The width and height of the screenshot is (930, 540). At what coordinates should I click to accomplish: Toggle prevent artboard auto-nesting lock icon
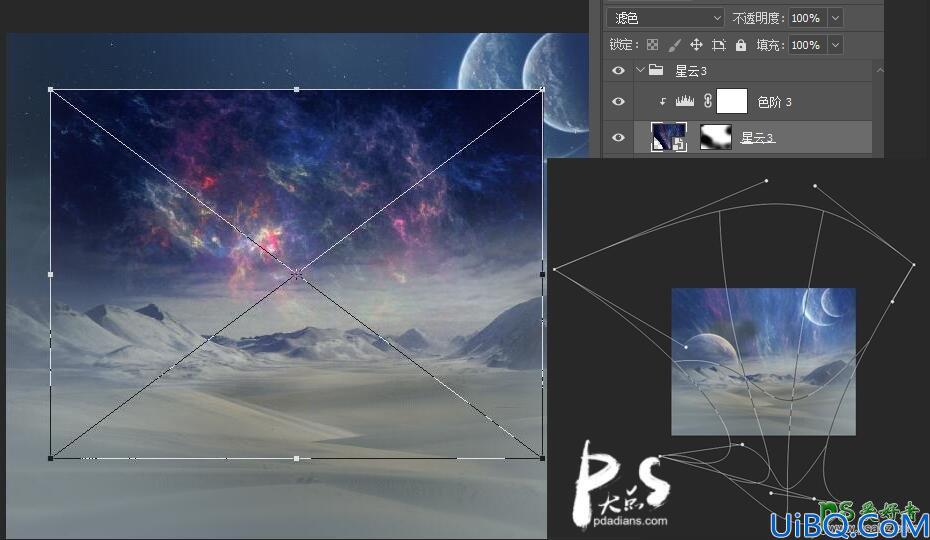[x=718, y=45]
